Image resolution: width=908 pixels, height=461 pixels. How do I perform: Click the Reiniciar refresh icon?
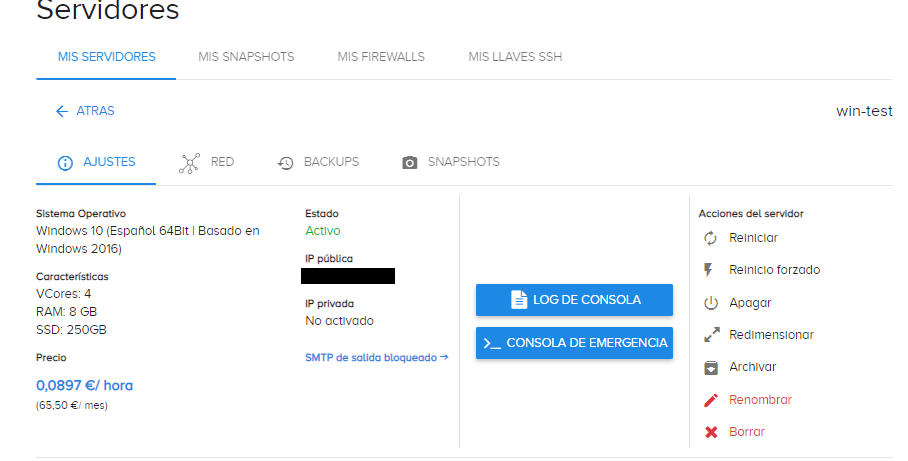(711, 238)
